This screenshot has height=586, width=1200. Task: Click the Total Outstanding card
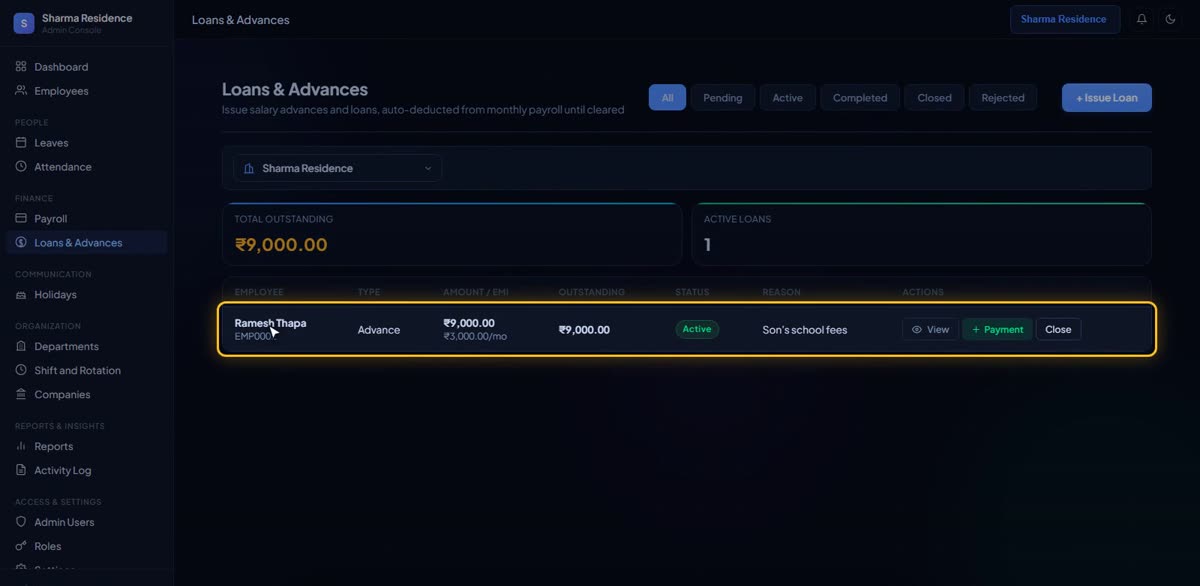[x=452, y=234]
